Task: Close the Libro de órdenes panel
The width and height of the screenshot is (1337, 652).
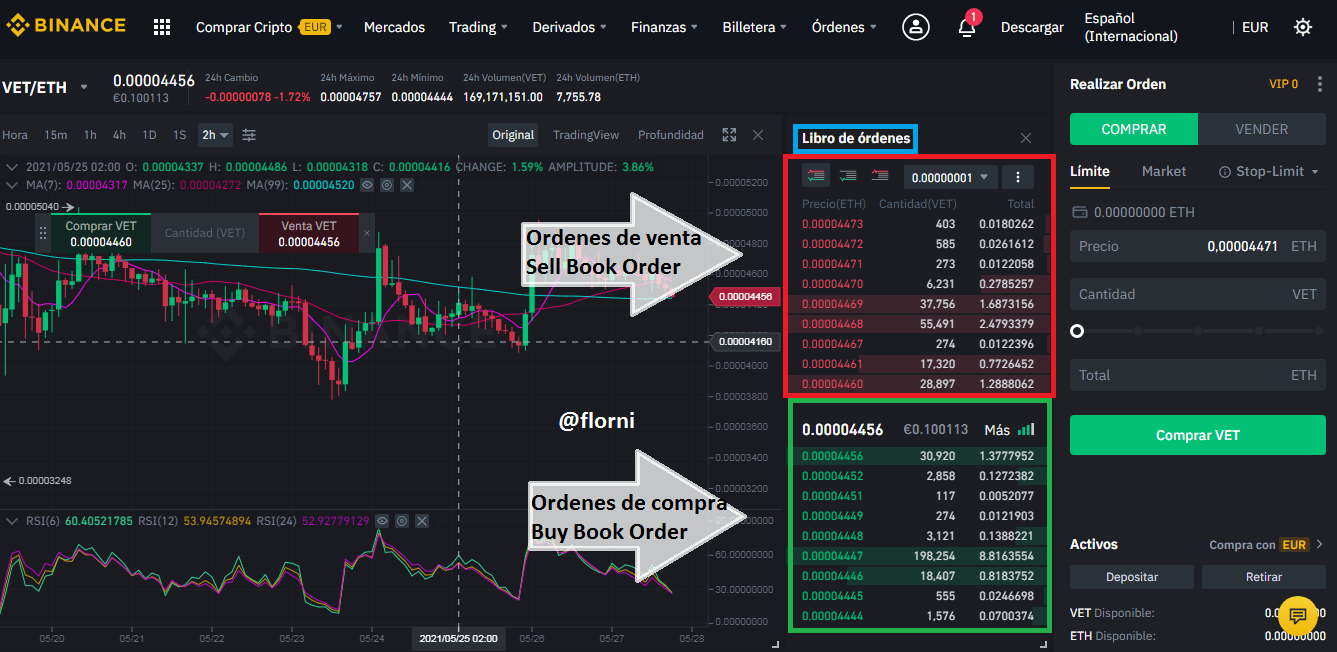Action: (1026, 138)
